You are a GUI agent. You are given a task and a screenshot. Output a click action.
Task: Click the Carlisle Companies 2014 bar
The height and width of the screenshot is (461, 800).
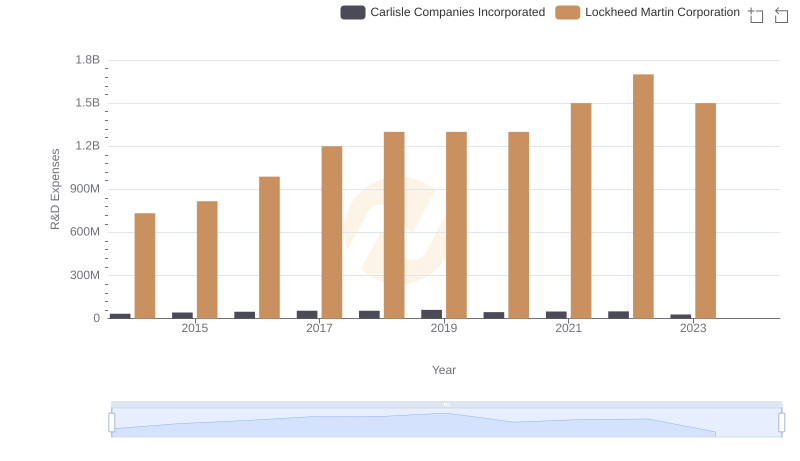point(120,316)
